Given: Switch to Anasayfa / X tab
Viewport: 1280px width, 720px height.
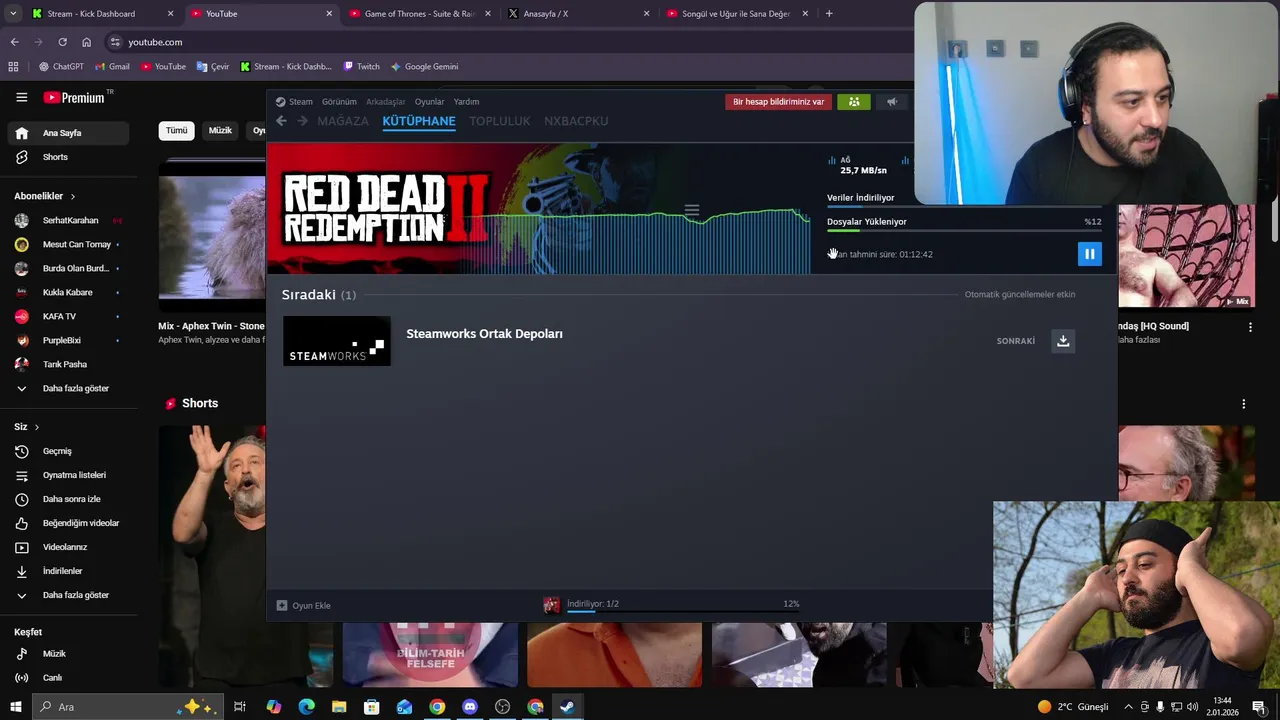Looking at the screenshot, I should point(577,14).
